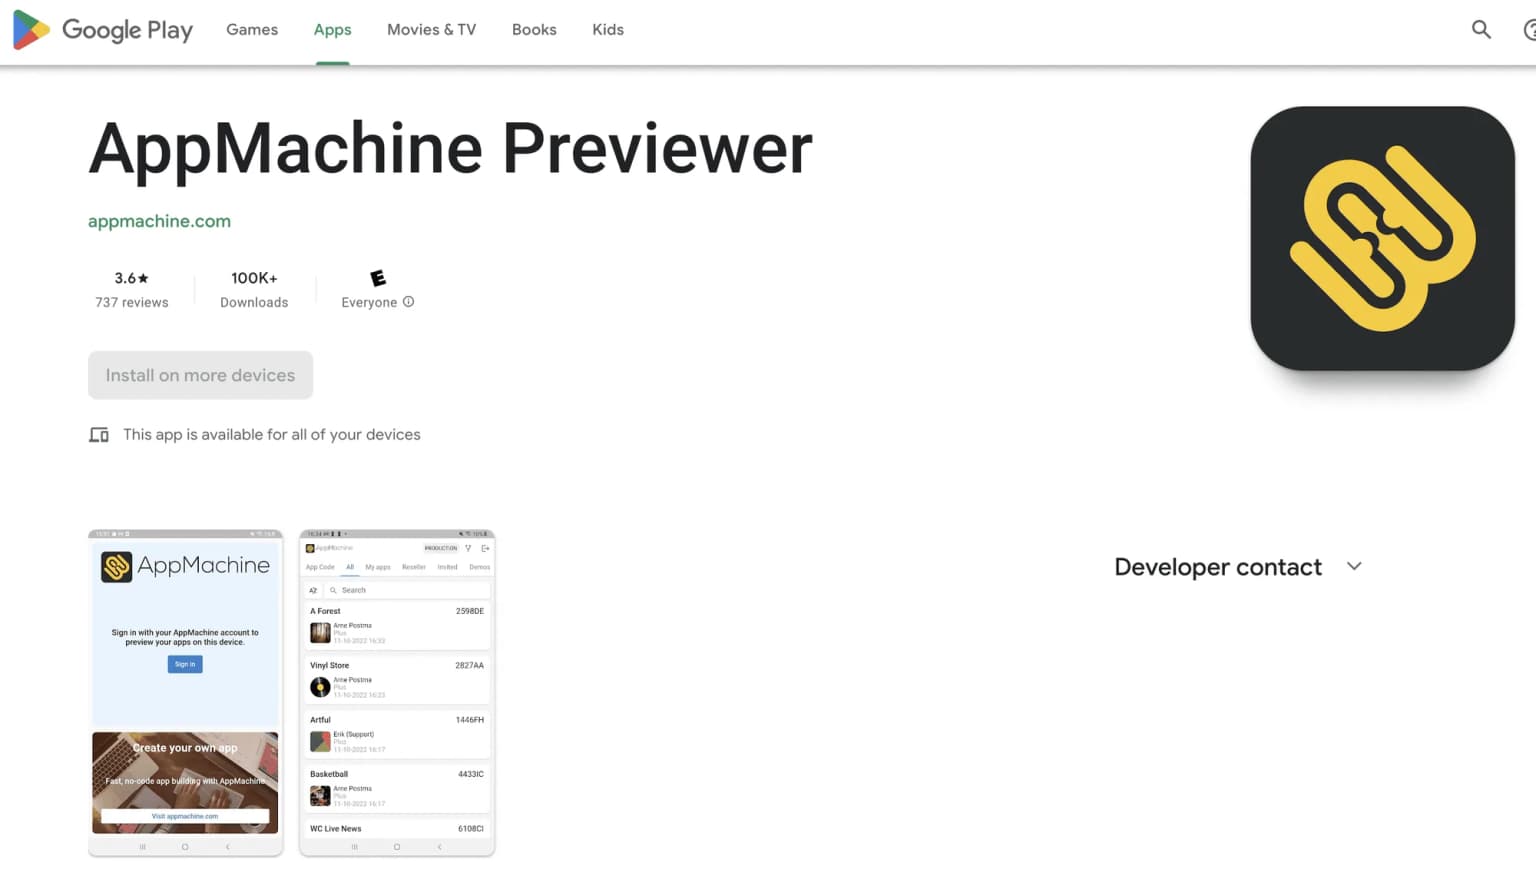Screen dimensions: 1536x876
Task: Click the first app screenshot
Action: [184, 692]
